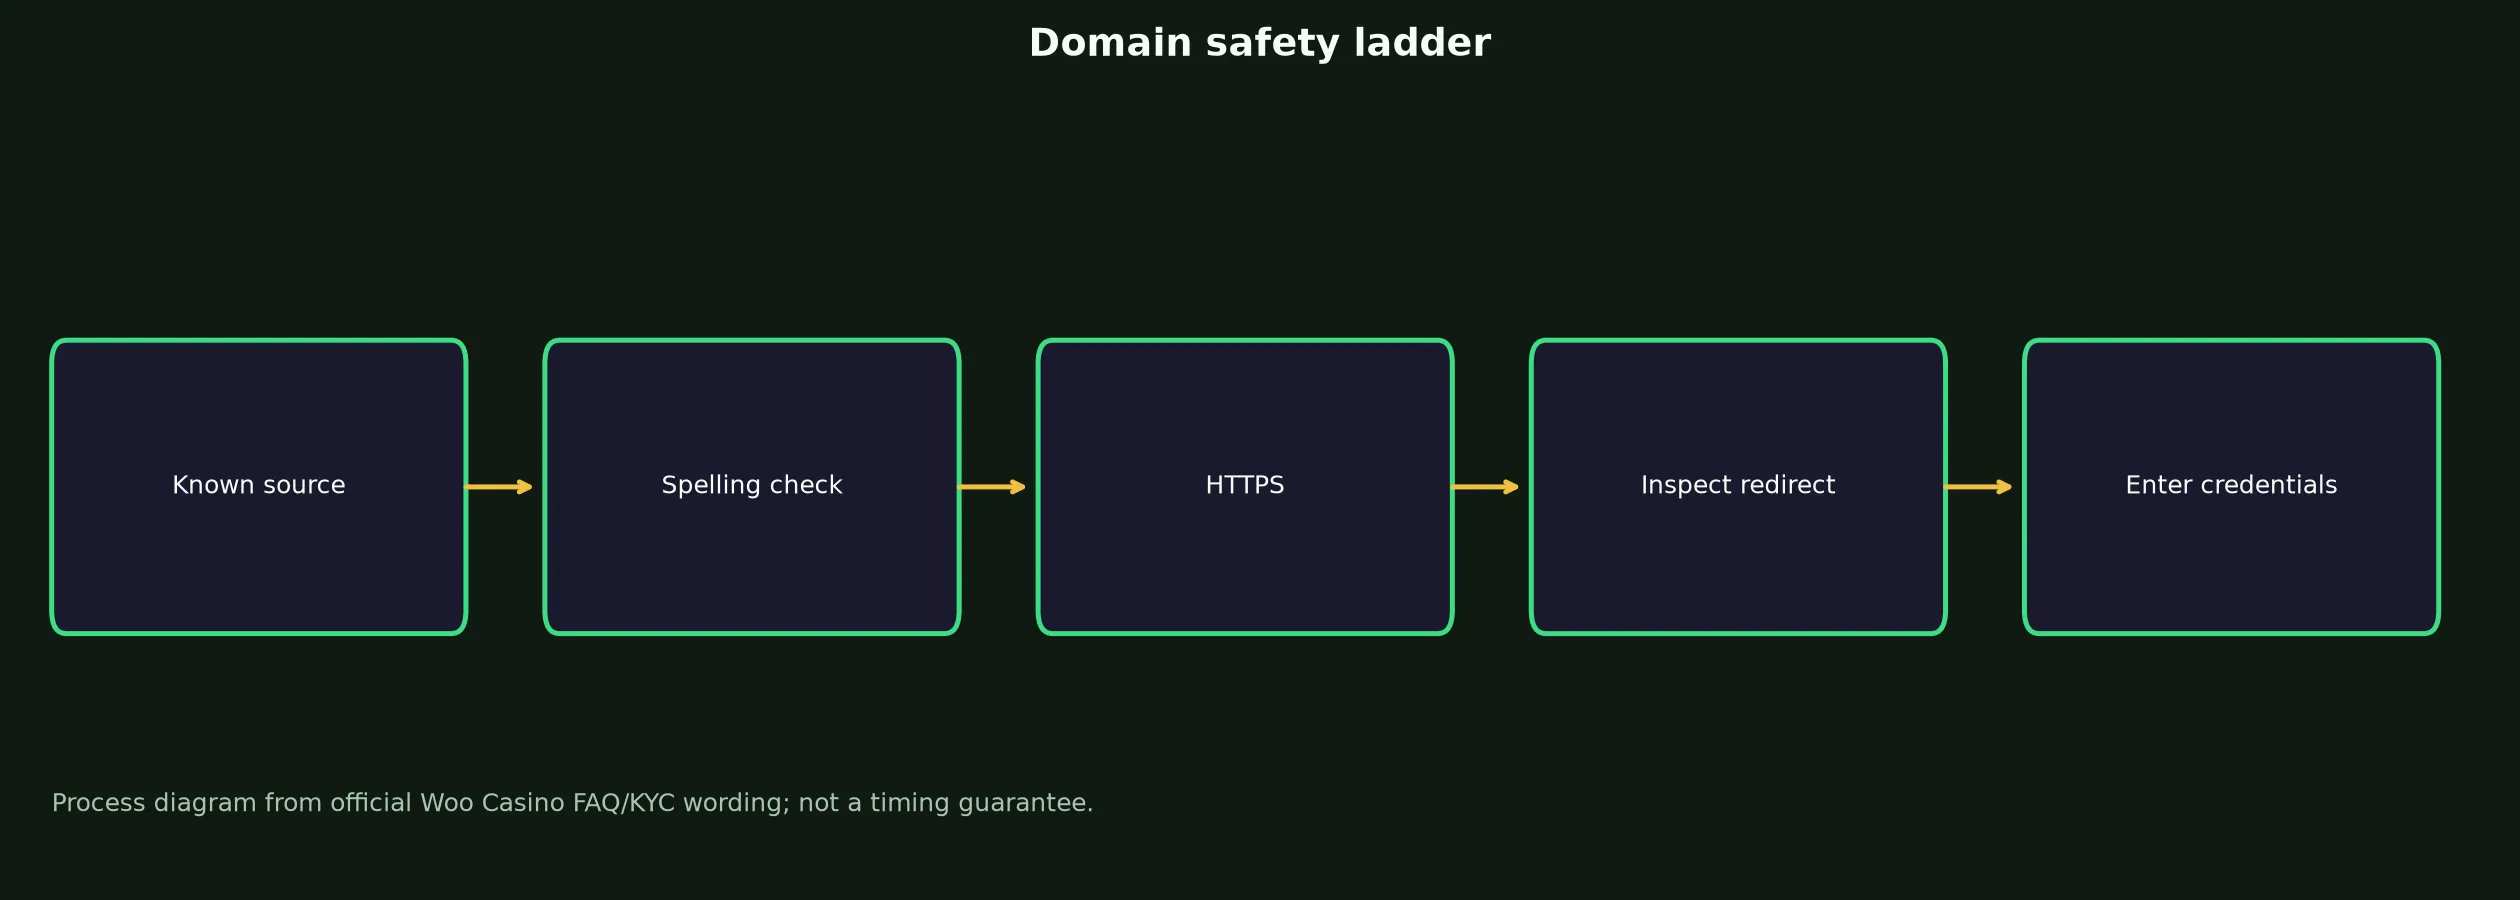The image size is (2520, 900).
Task: Click the 'Inspect redirect' step box
Action: [1738, 487]
